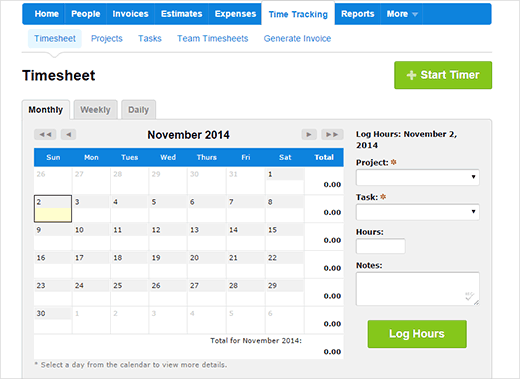Viewport: 520px width, 379px height.
Task: Open the People tab
Action: tap(86, 14)
